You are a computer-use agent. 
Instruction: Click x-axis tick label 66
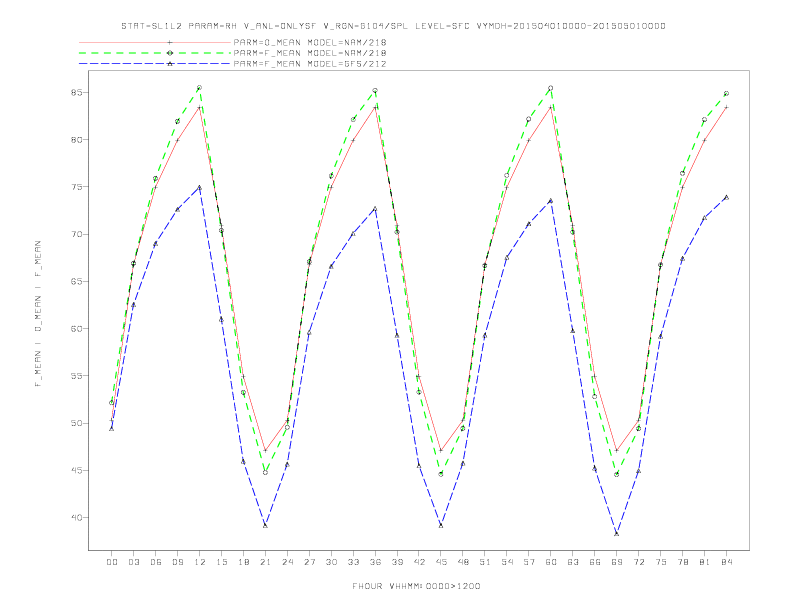pos(595,562)
